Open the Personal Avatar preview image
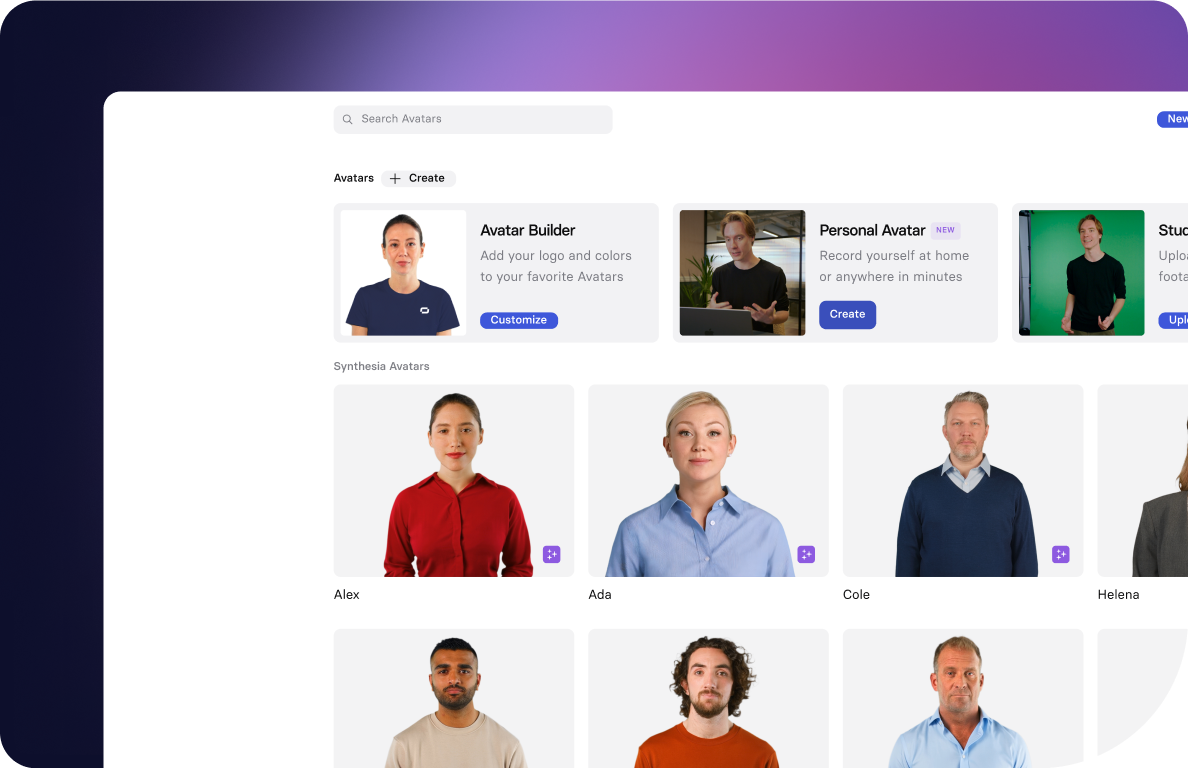The height and width of the screenshot is (769, 1188). (x=742, y=273)
